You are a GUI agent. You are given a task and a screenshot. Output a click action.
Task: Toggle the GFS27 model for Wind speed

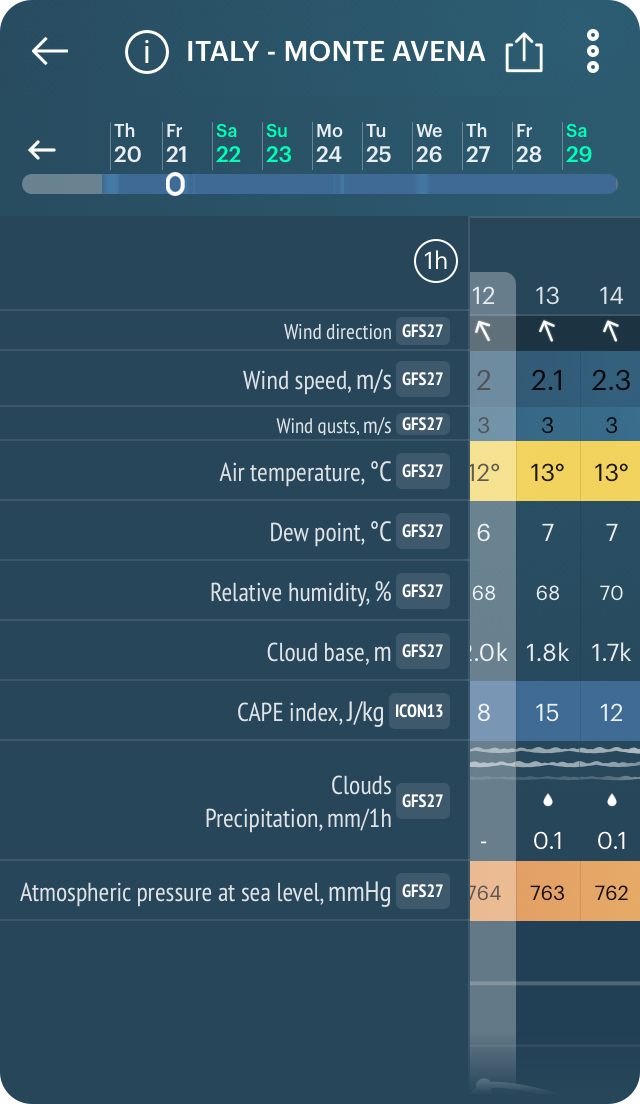tap(422, 379)
